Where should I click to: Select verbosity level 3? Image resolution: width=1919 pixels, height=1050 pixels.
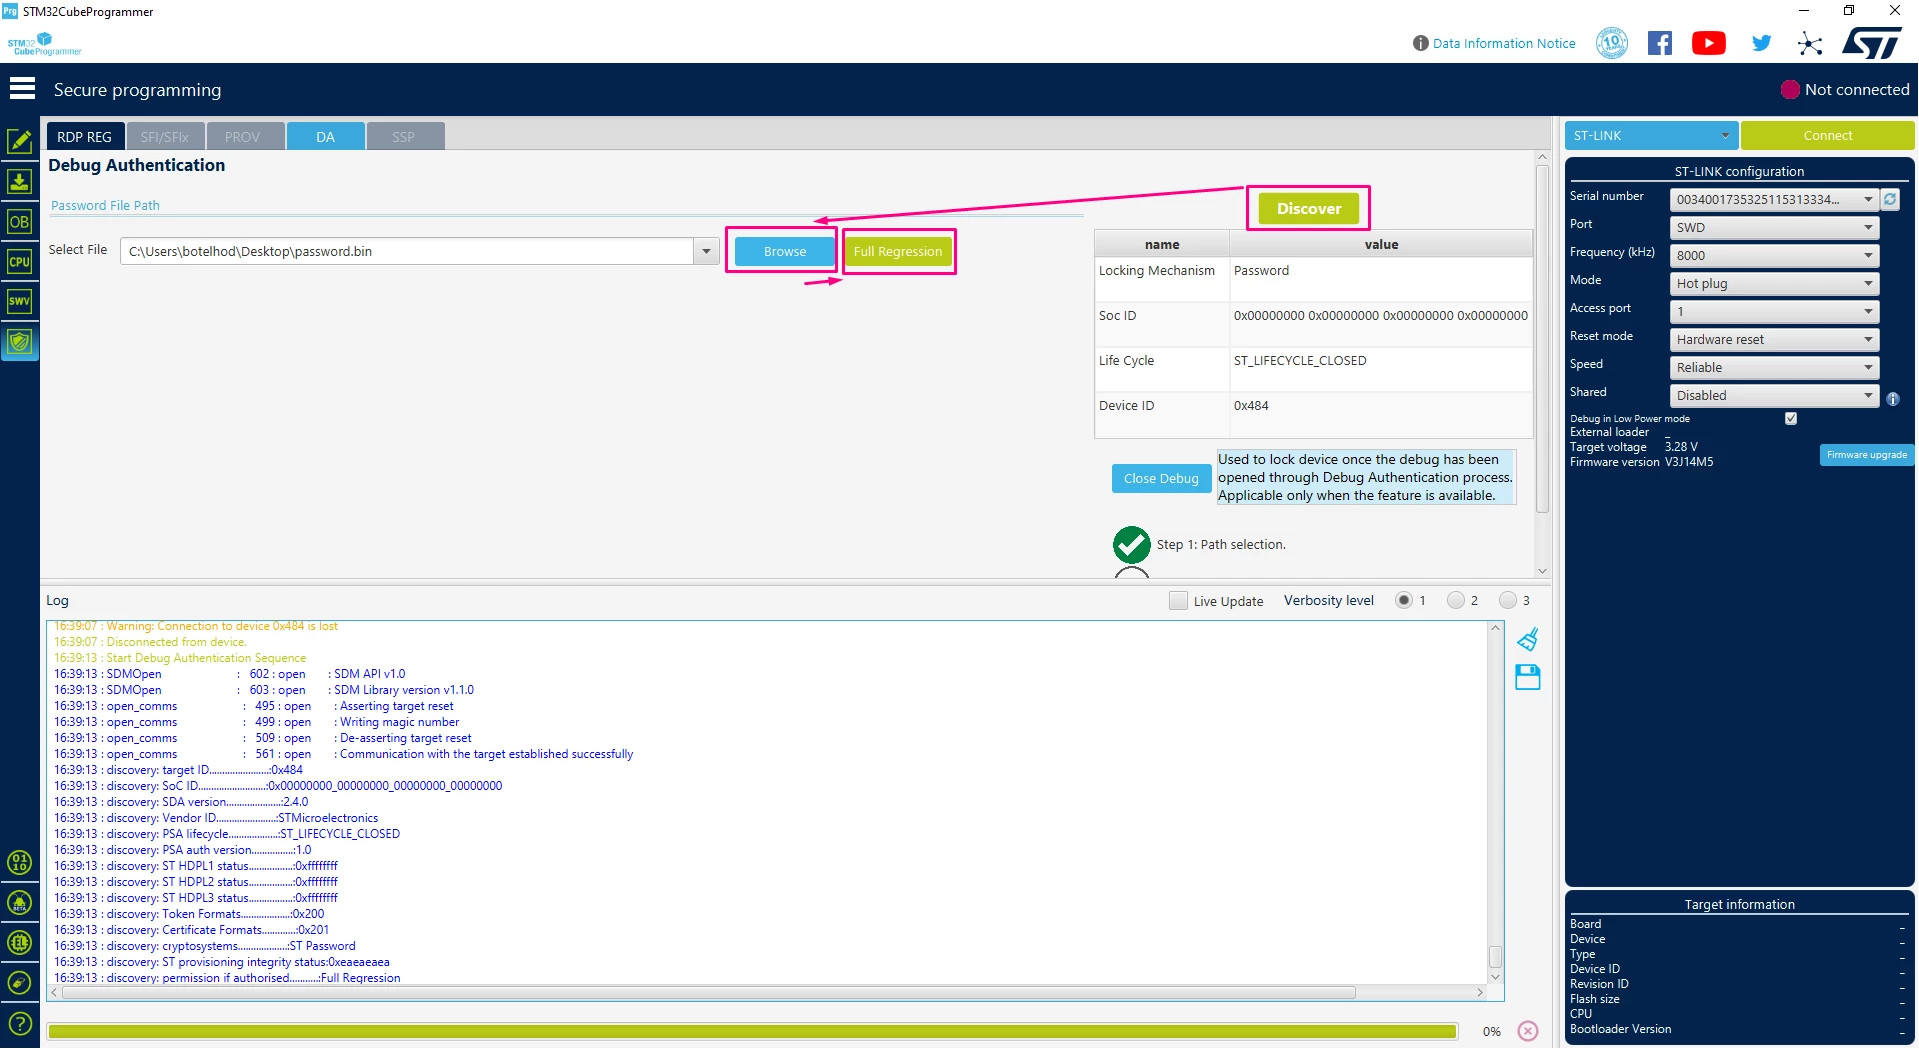[1508, 601]
